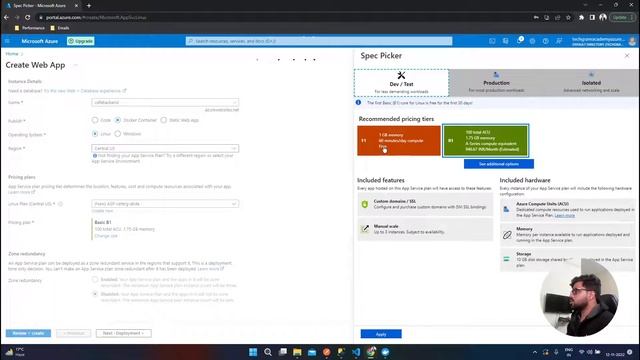Expand the Region dropdown
Viewport: 640px width, 360px height.
point(165,148)
